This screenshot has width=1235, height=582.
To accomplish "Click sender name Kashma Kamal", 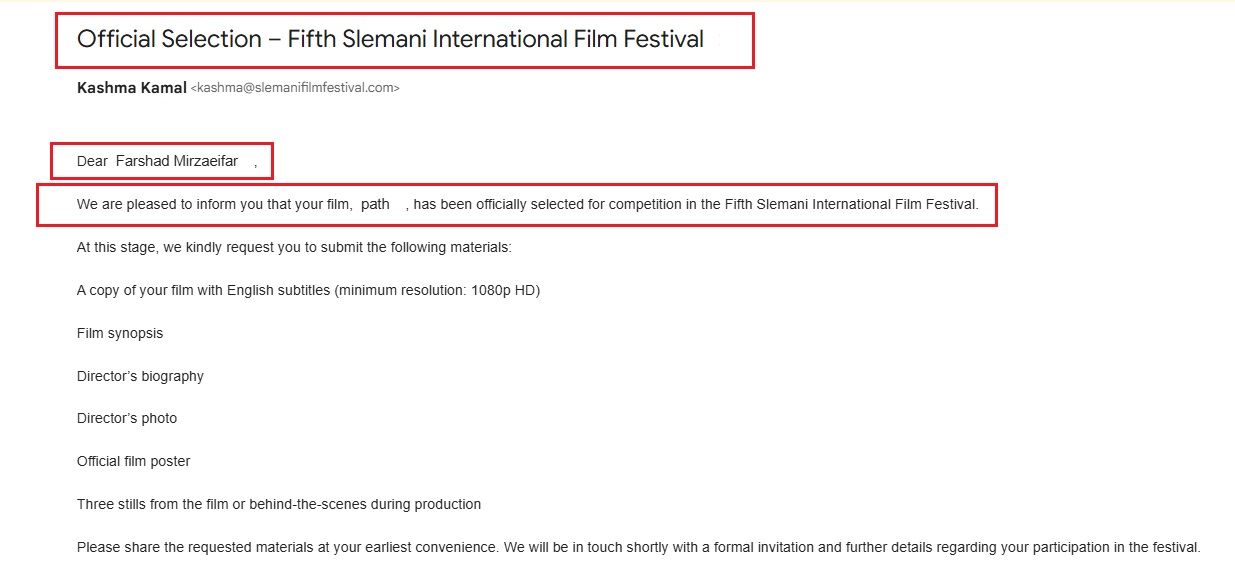I will (x=132, y=88).
